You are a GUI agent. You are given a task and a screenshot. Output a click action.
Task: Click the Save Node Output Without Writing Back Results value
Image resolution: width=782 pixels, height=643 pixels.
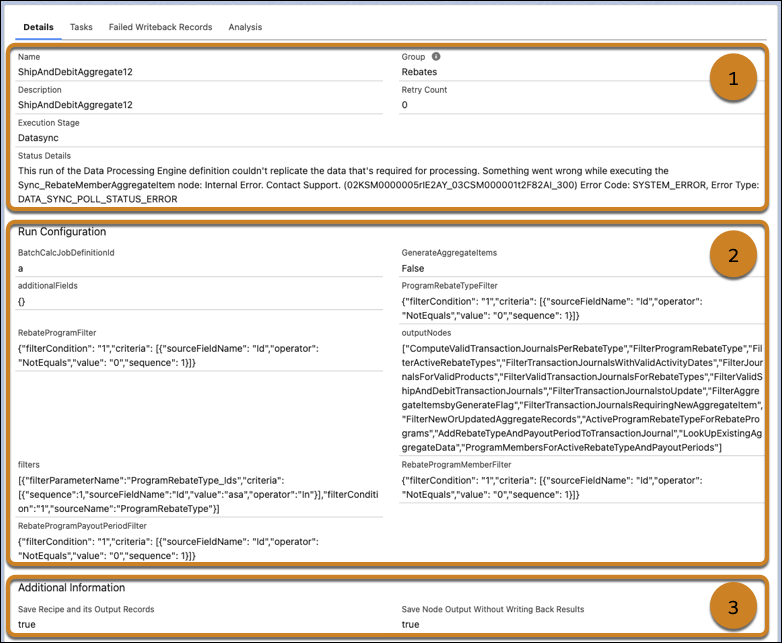tap(410, 624)
